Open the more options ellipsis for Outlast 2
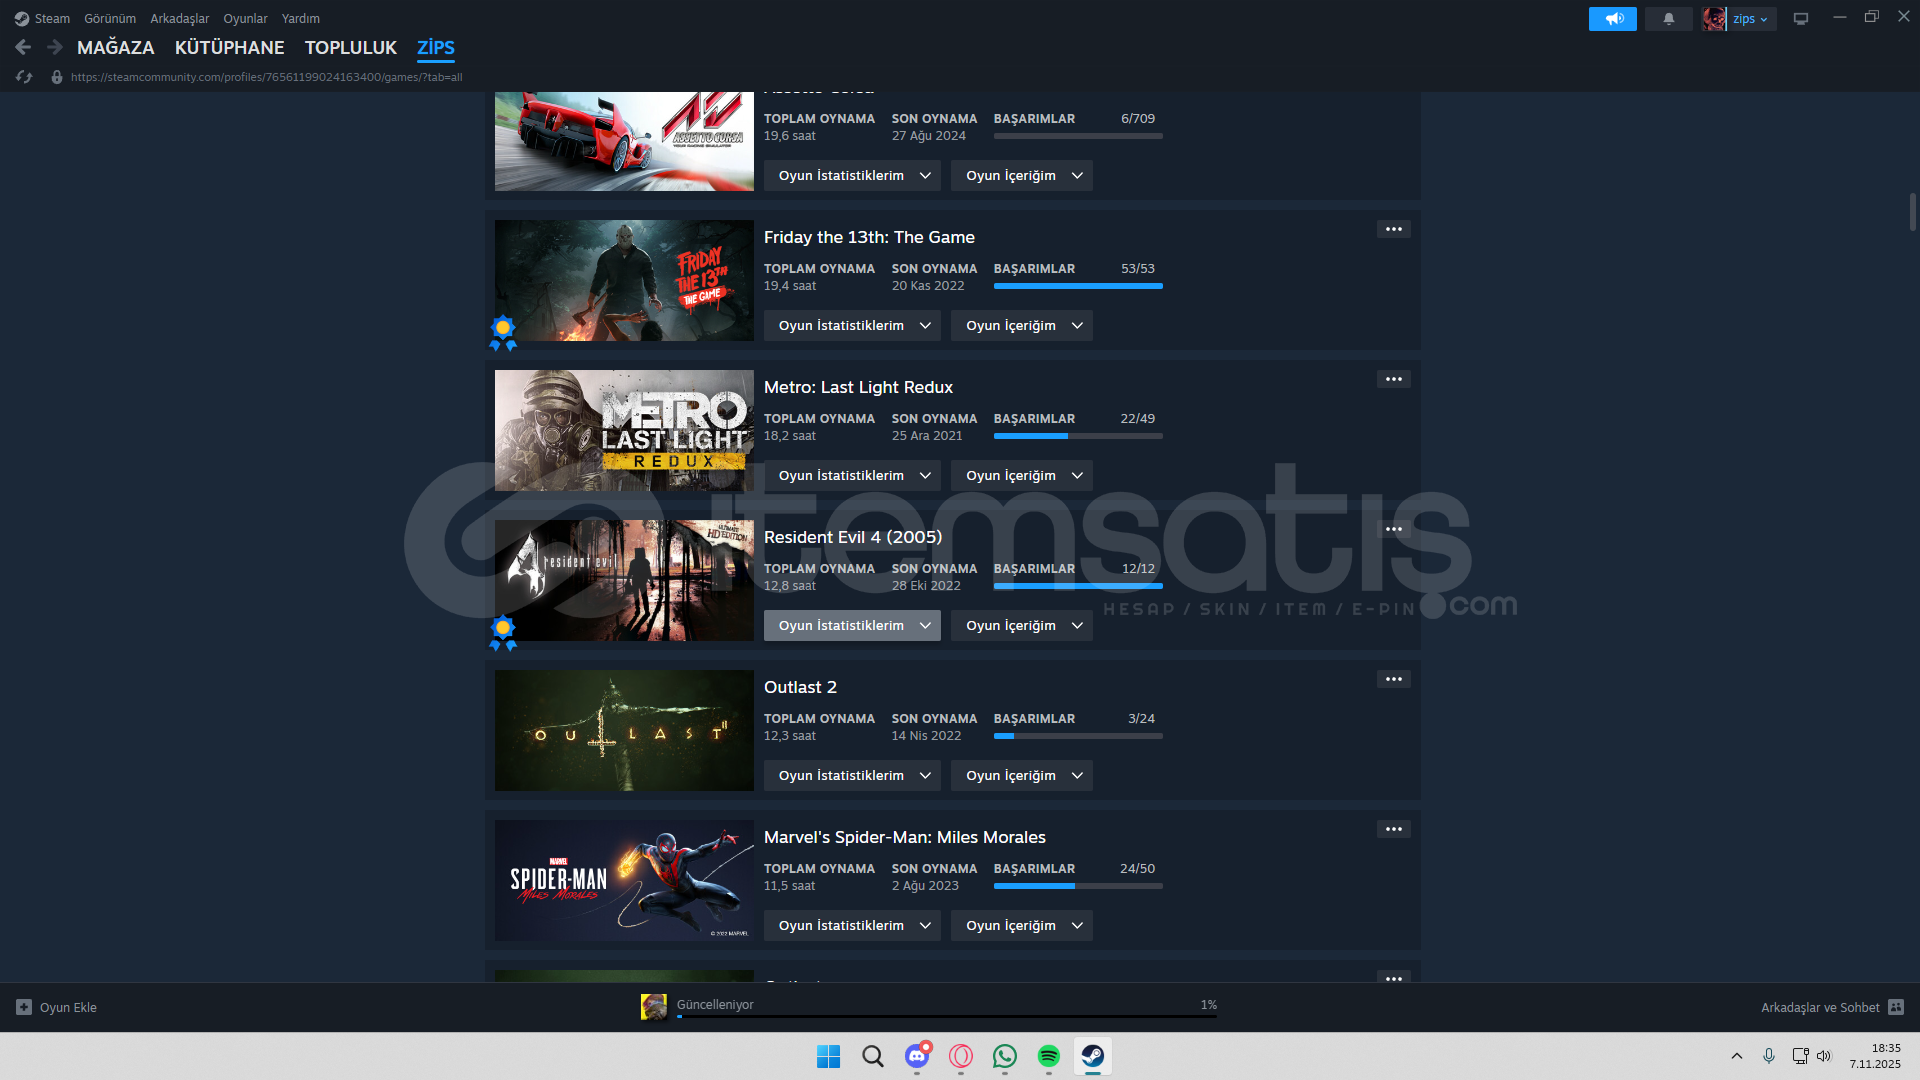Image resolution: width=1920 pixels, height=1080 pixels. coord(1393,679)
